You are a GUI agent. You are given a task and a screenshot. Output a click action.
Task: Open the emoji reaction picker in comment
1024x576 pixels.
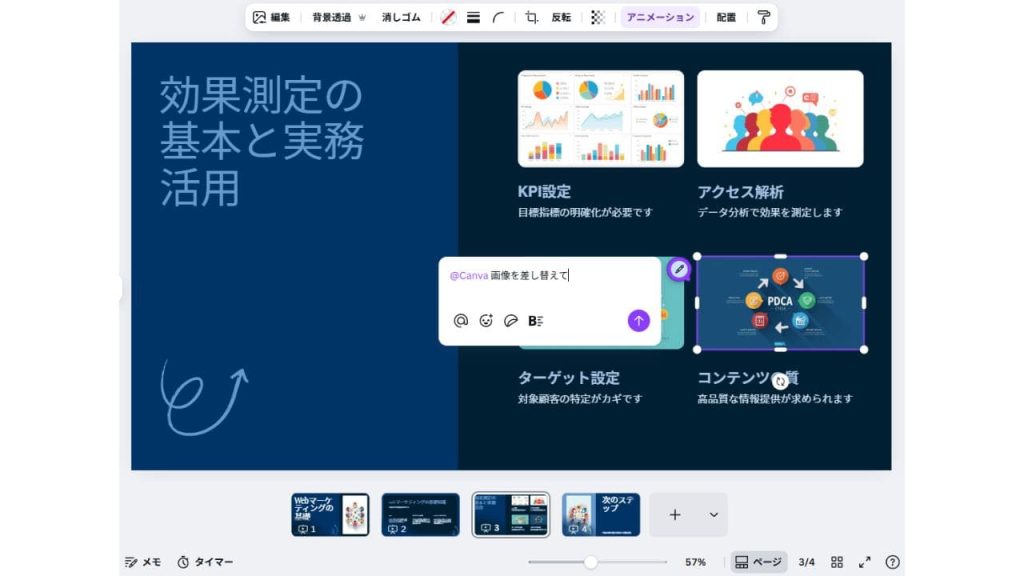pos(486,321)
